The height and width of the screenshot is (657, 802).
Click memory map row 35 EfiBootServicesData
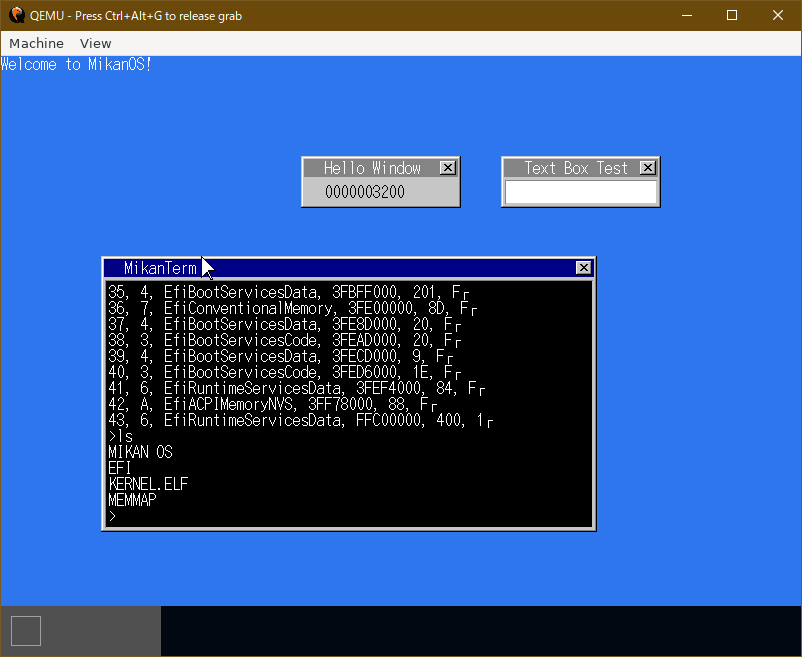click(x=288, y=292)
